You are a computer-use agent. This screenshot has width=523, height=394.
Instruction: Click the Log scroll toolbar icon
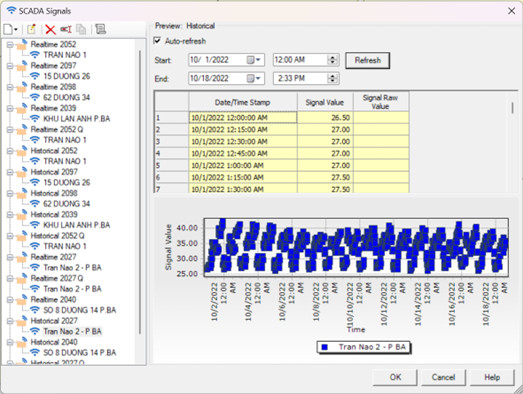point(100,29)
